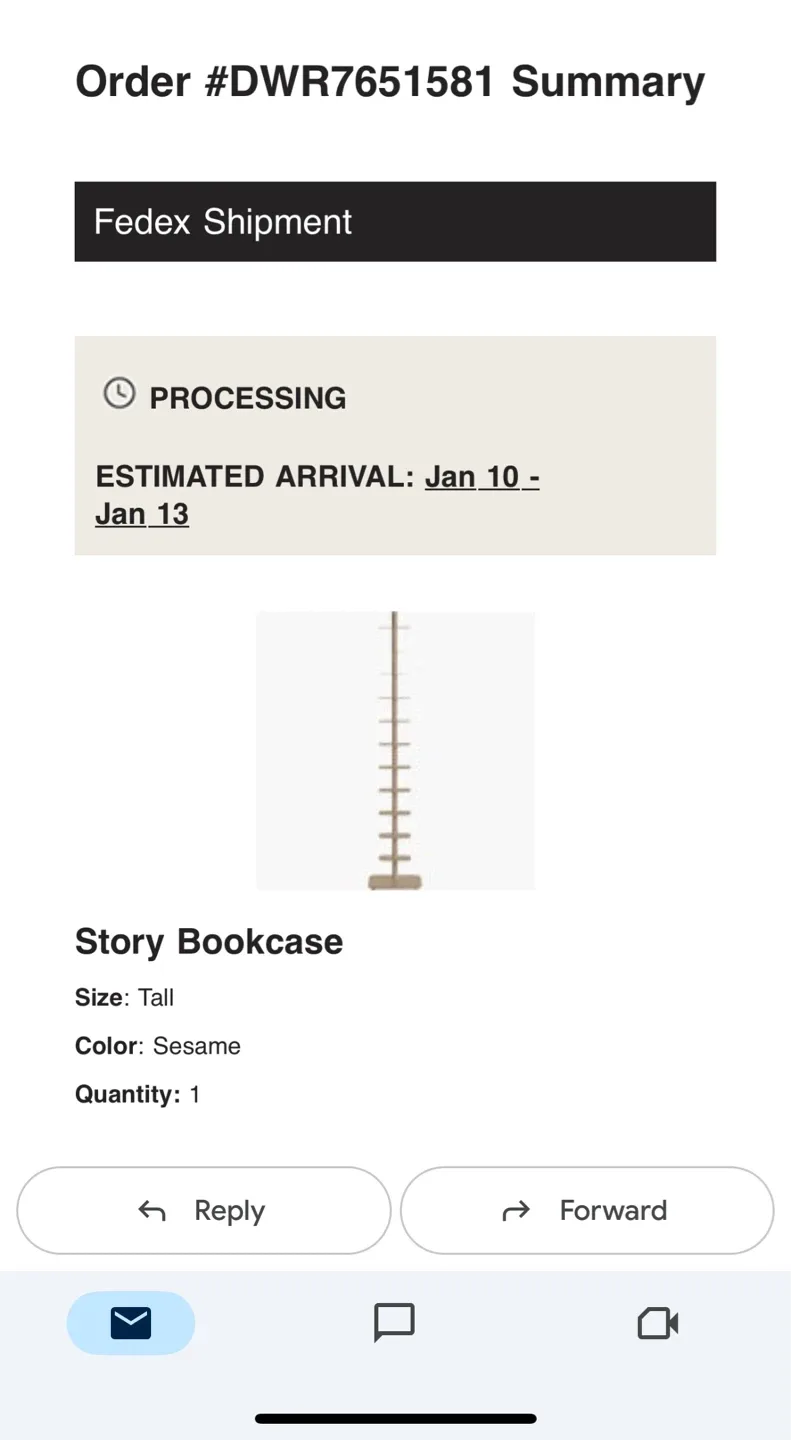791x1440 pixels.
Task: Tap the Story Bookcase product image
Action: [x=395, y=750]
